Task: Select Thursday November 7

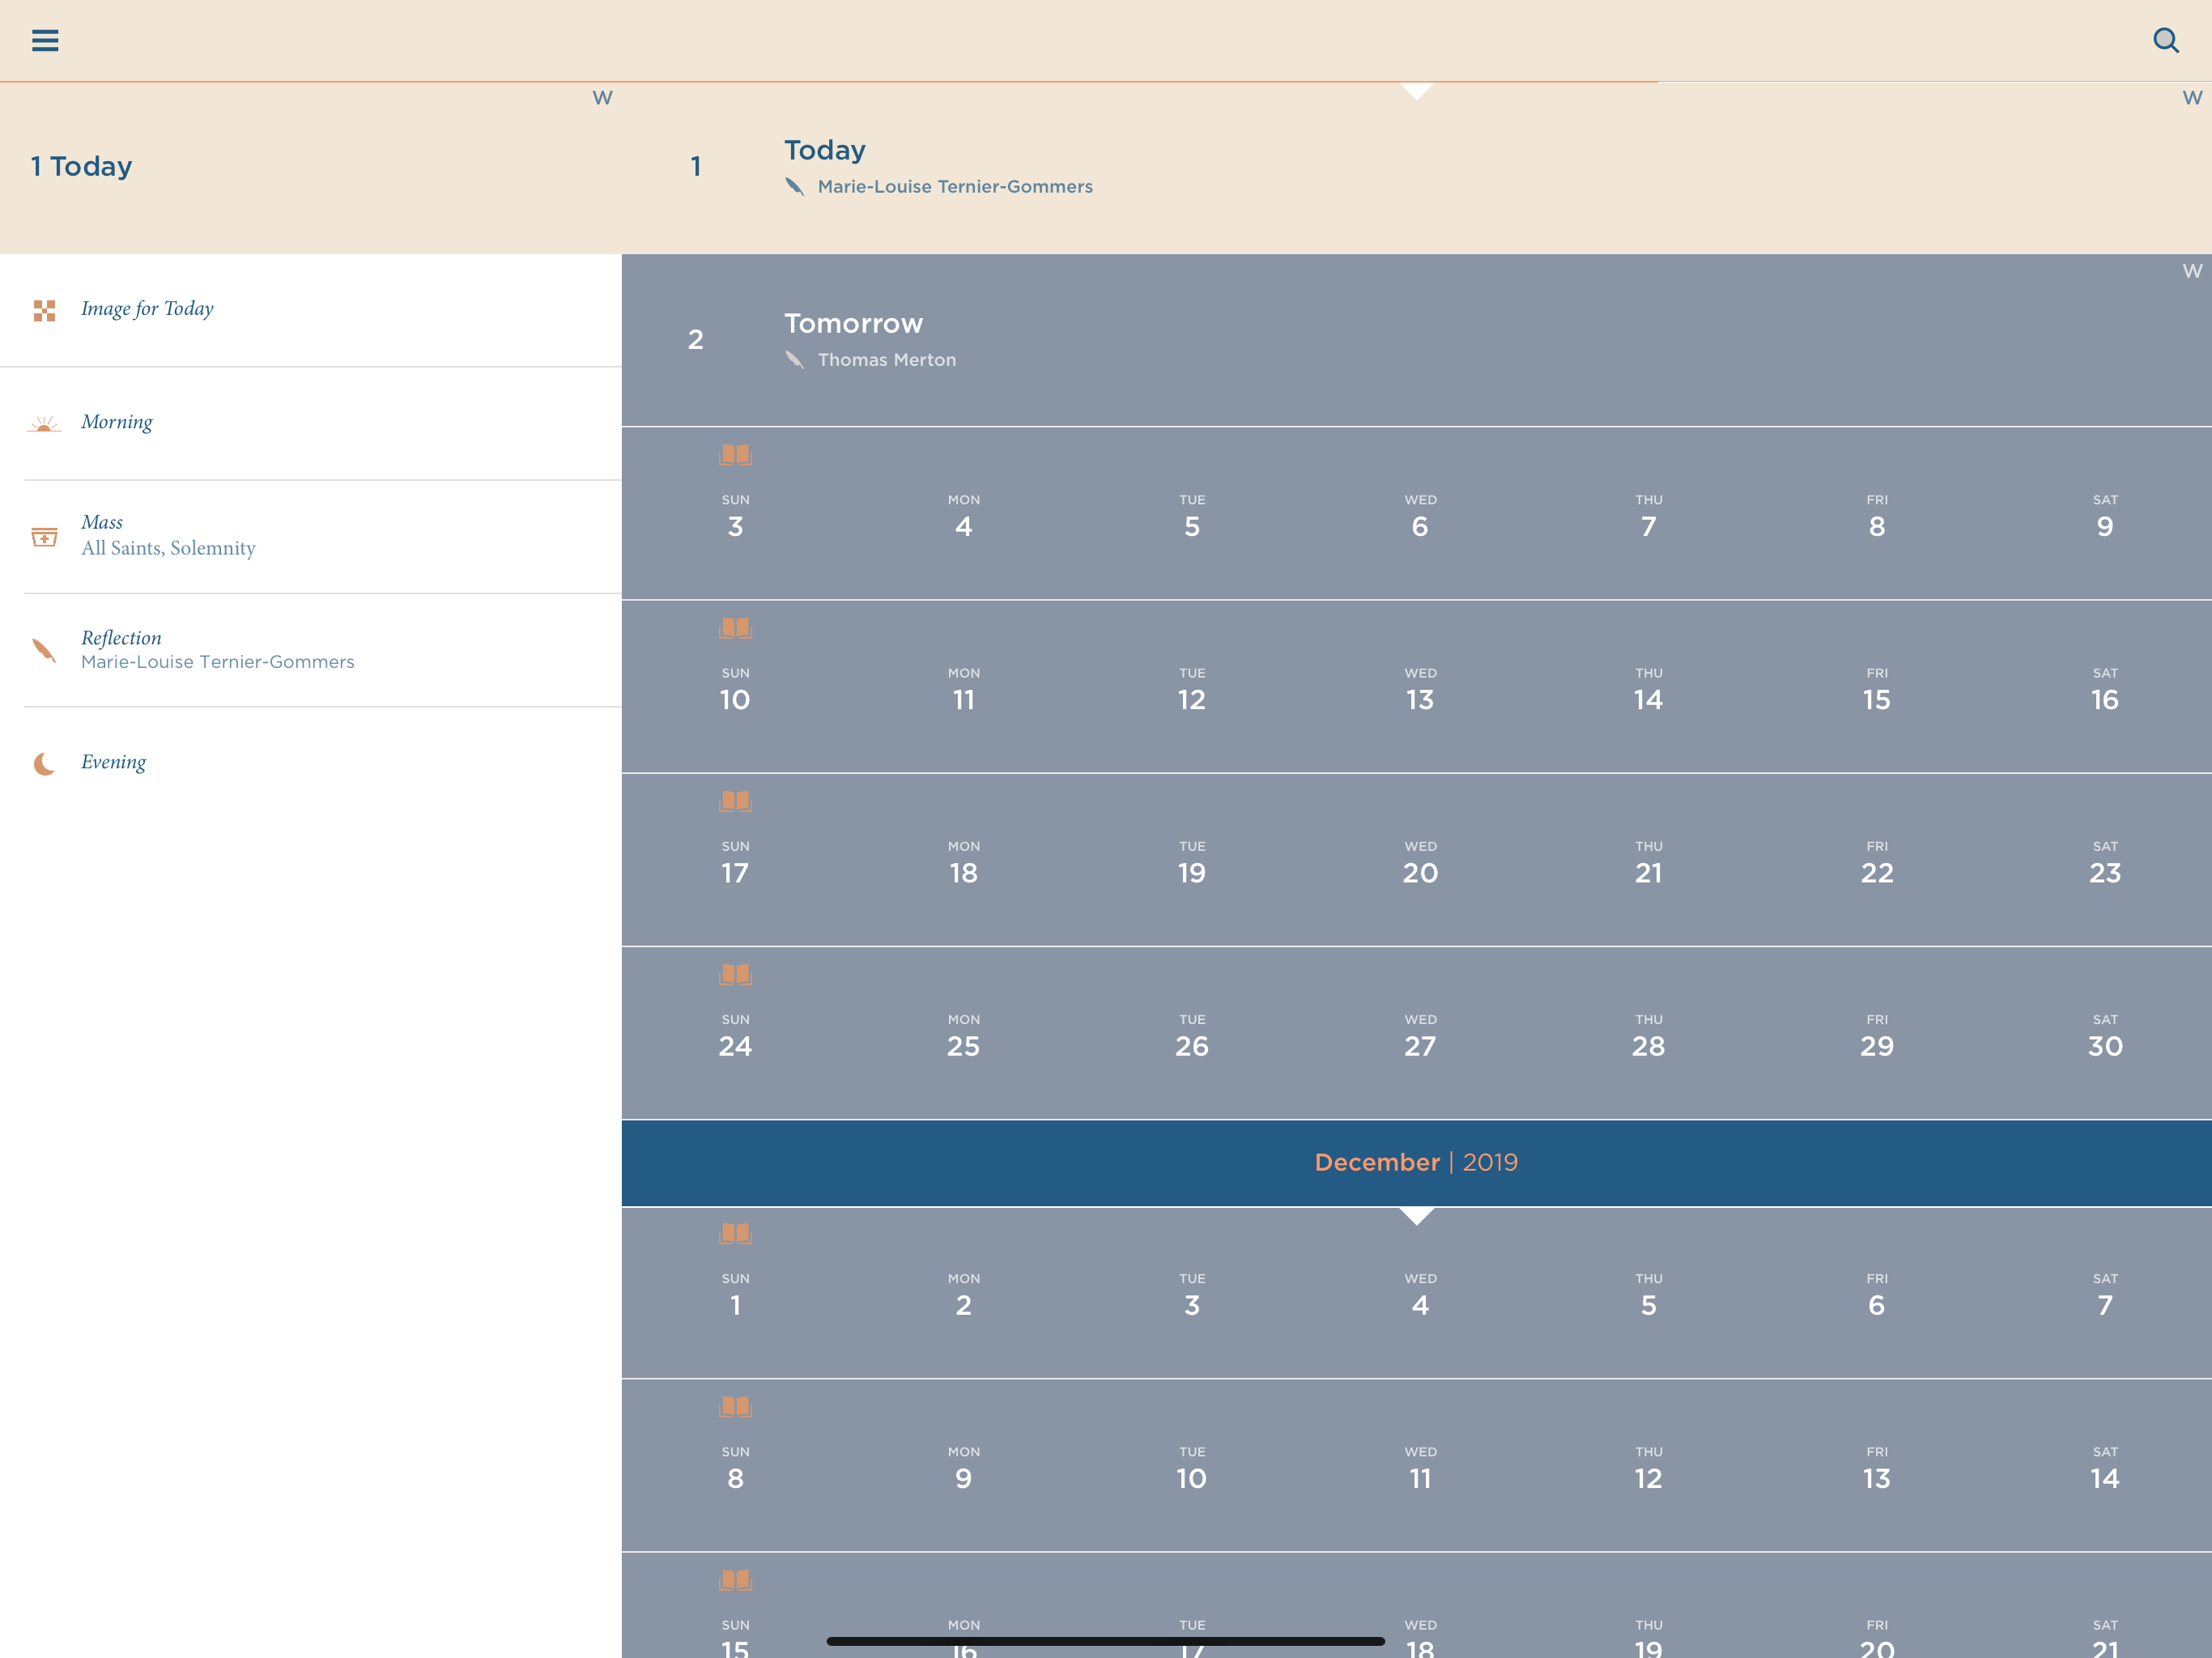Action: (1648, 516)
